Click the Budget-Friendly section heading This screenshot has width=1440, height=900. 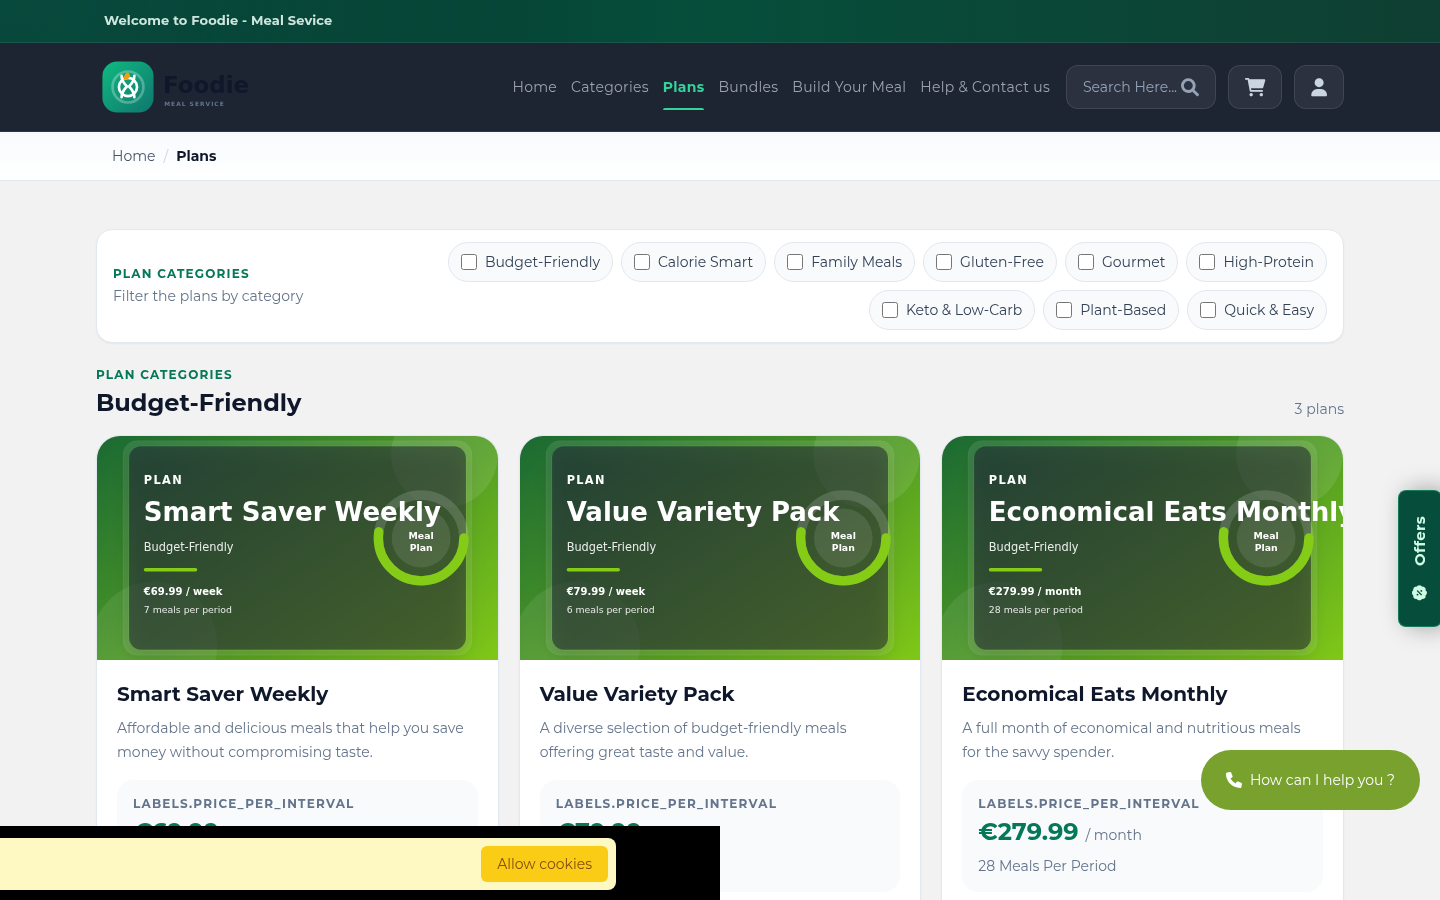point(198,403)
